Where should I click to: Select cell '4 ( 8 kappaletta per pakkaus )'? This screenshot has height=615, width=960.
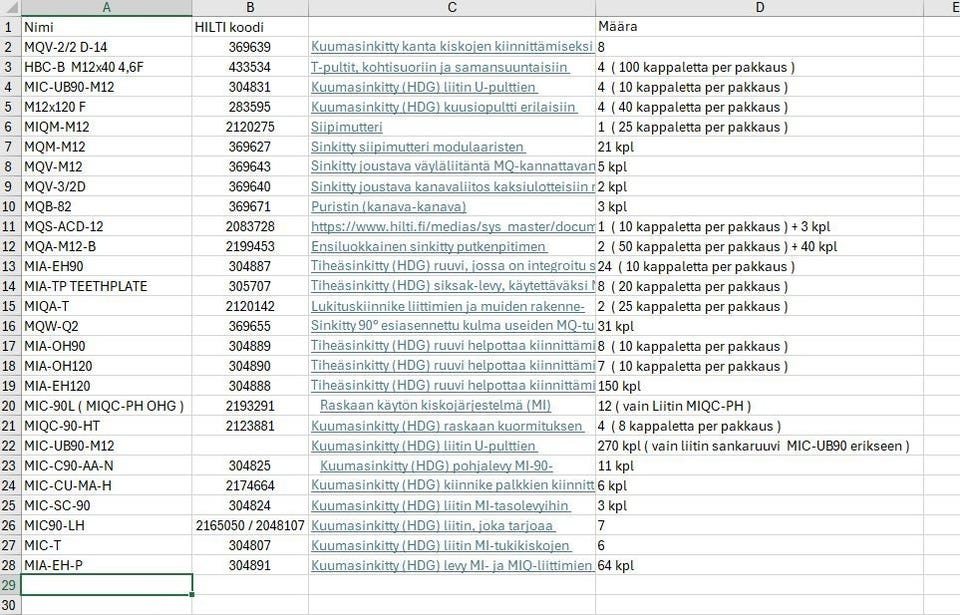coord(759,426)
